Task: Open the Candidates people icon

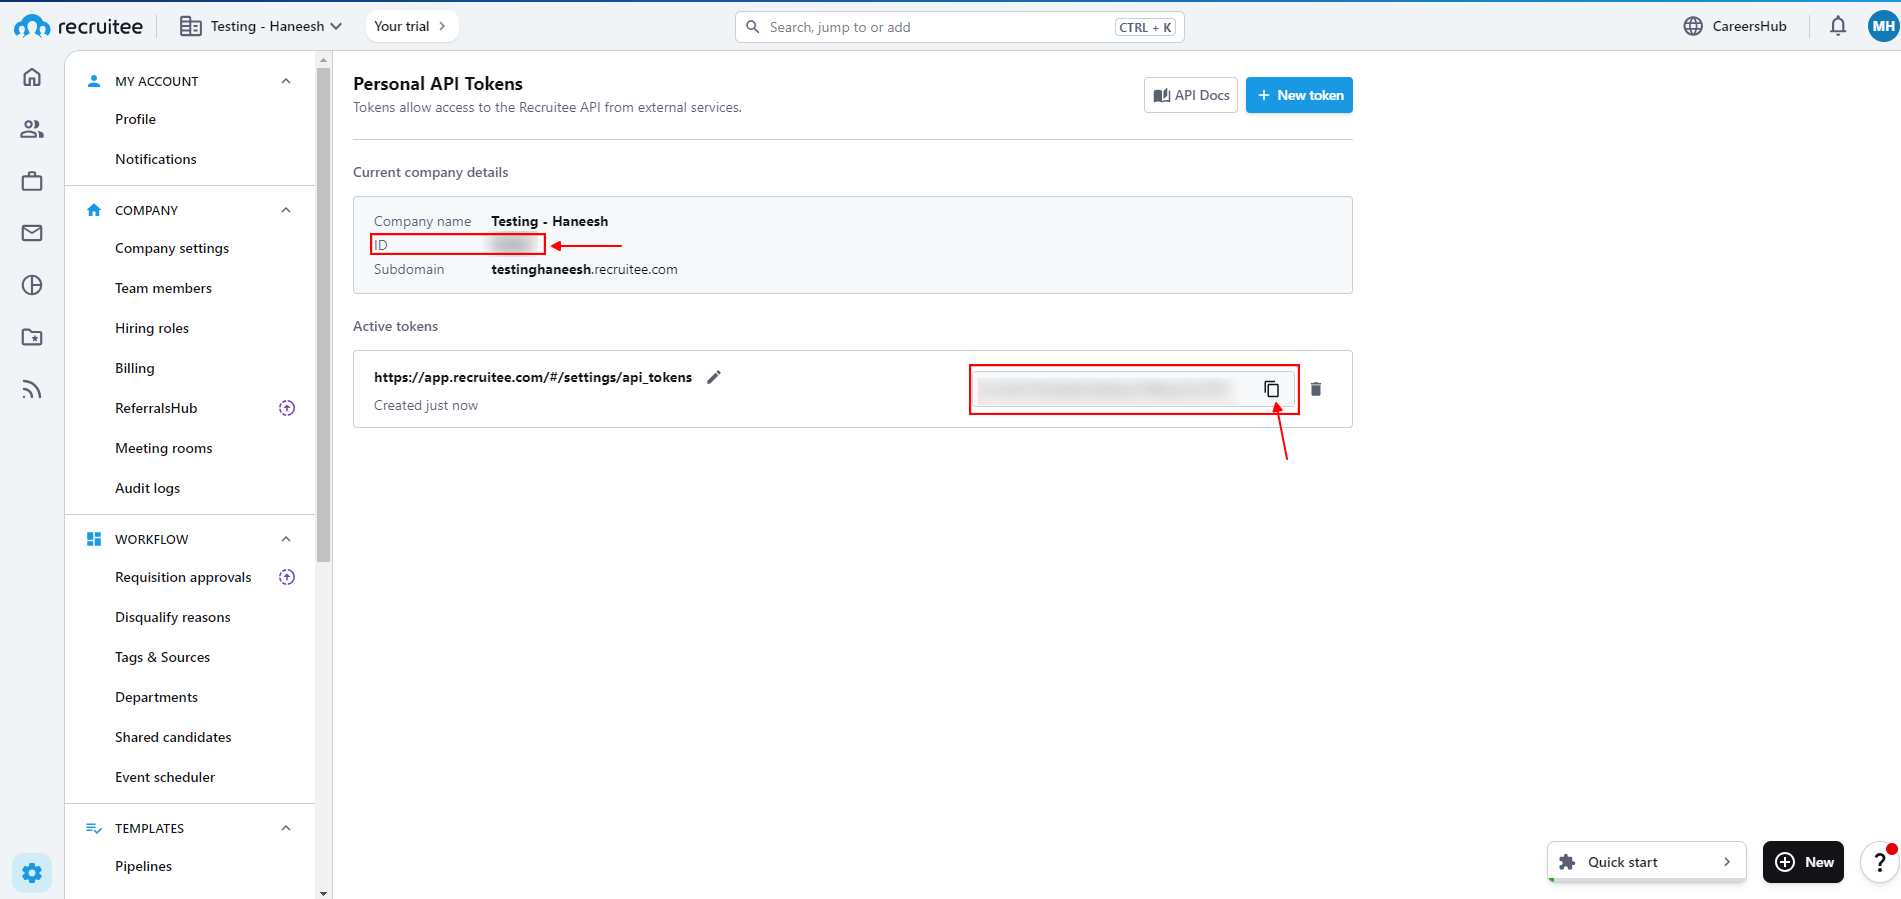Action: 32,129
